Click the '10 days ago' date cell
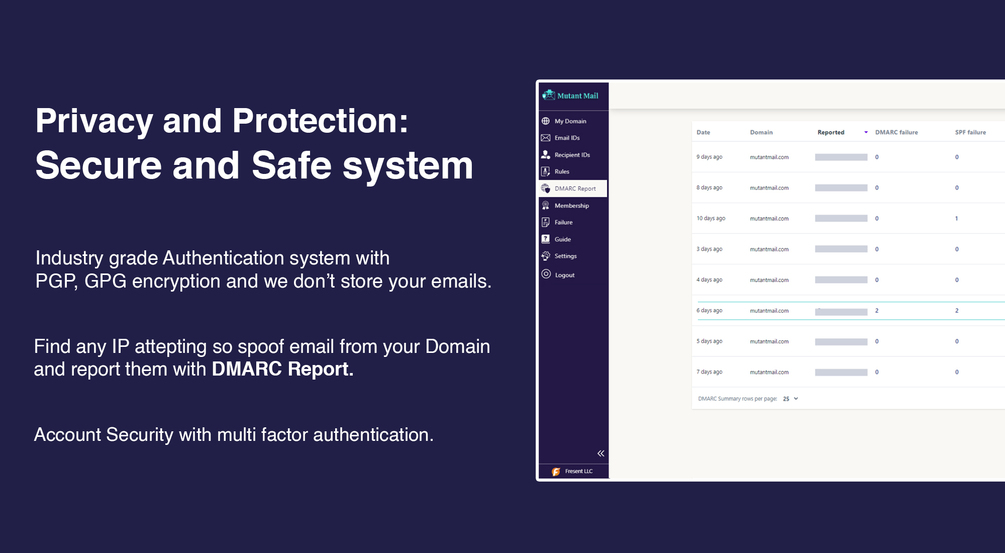The width and height of the screenshot is (1005, 553). [x=711, y=219]
